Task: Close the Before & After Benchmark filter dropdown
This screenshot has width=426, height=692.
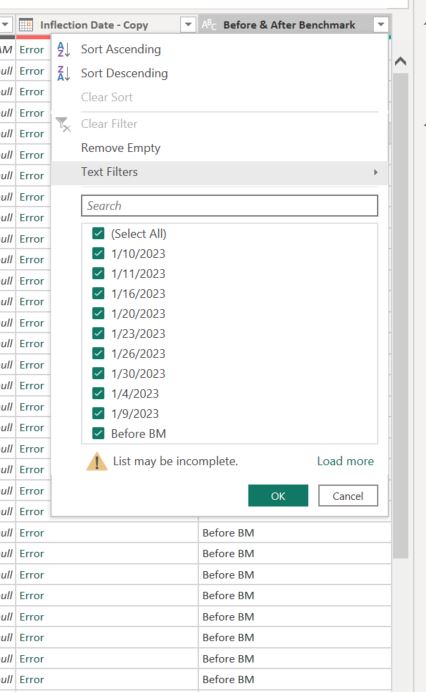Action: pos(381,25)
